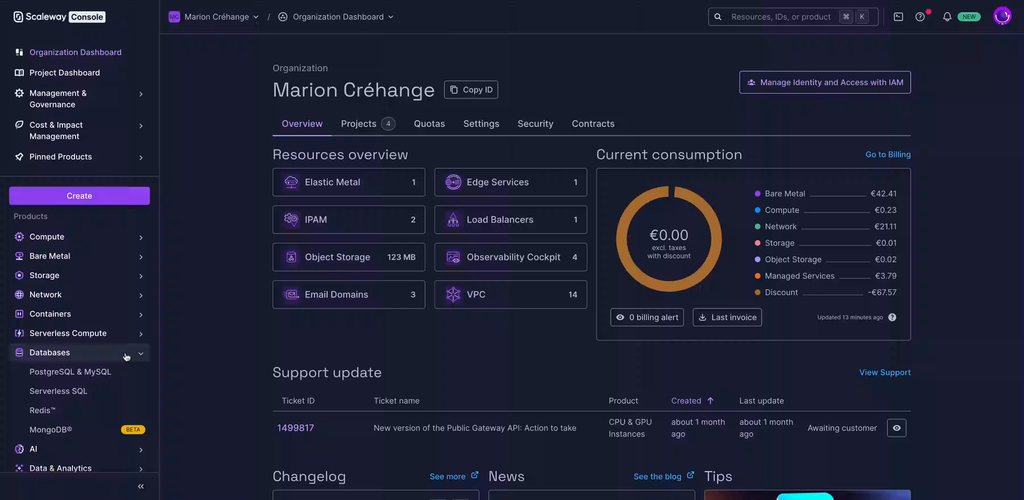
Task: Click the Containers icon in sidebar
Action: coord(19,314)
